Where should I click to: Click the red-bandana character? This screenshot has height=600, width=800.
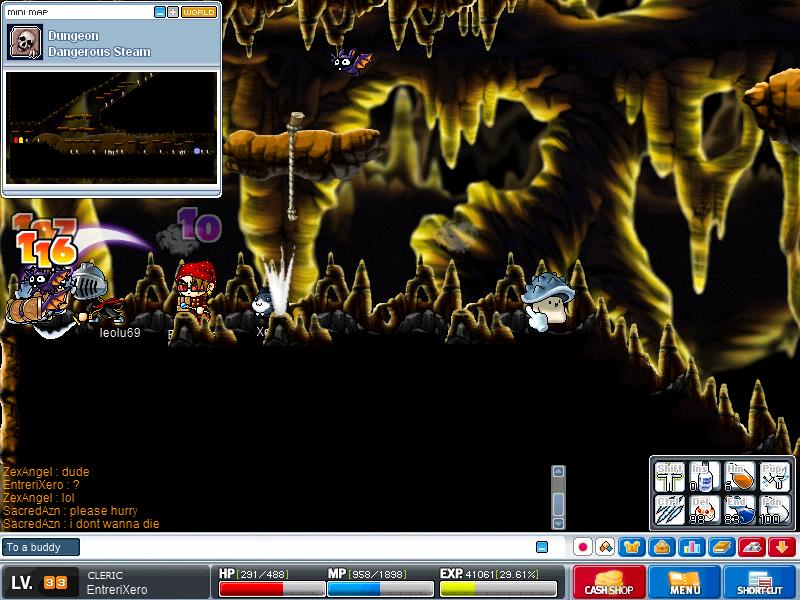point(194,291)
